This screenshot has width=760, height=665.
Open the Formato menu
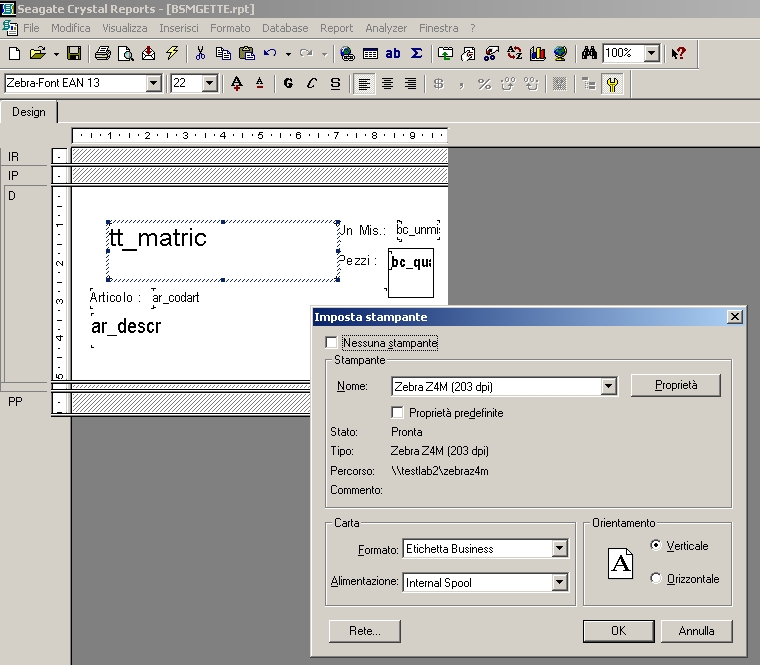tap(230, 28)
